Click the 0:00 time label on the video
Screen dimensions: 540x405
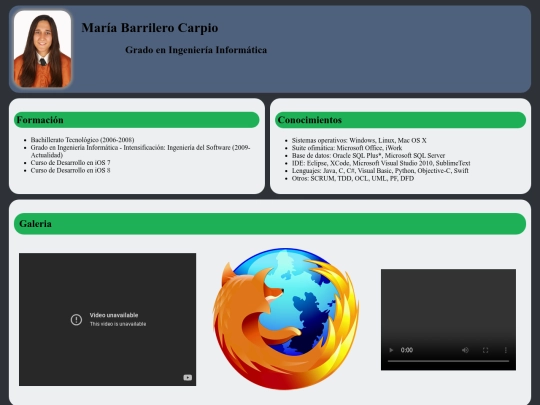coord(407,350)
